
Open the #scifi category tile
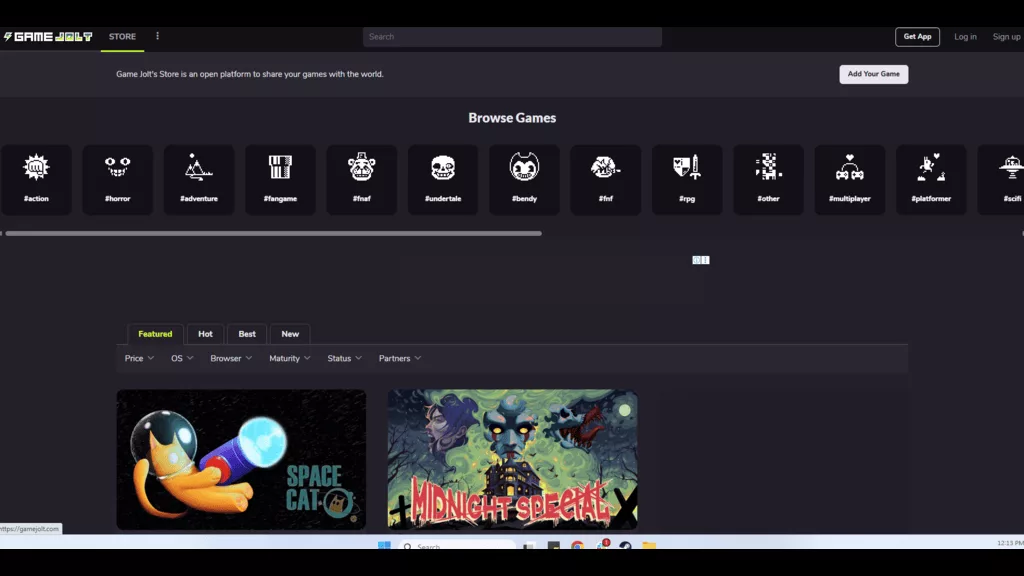point(1000,180)
